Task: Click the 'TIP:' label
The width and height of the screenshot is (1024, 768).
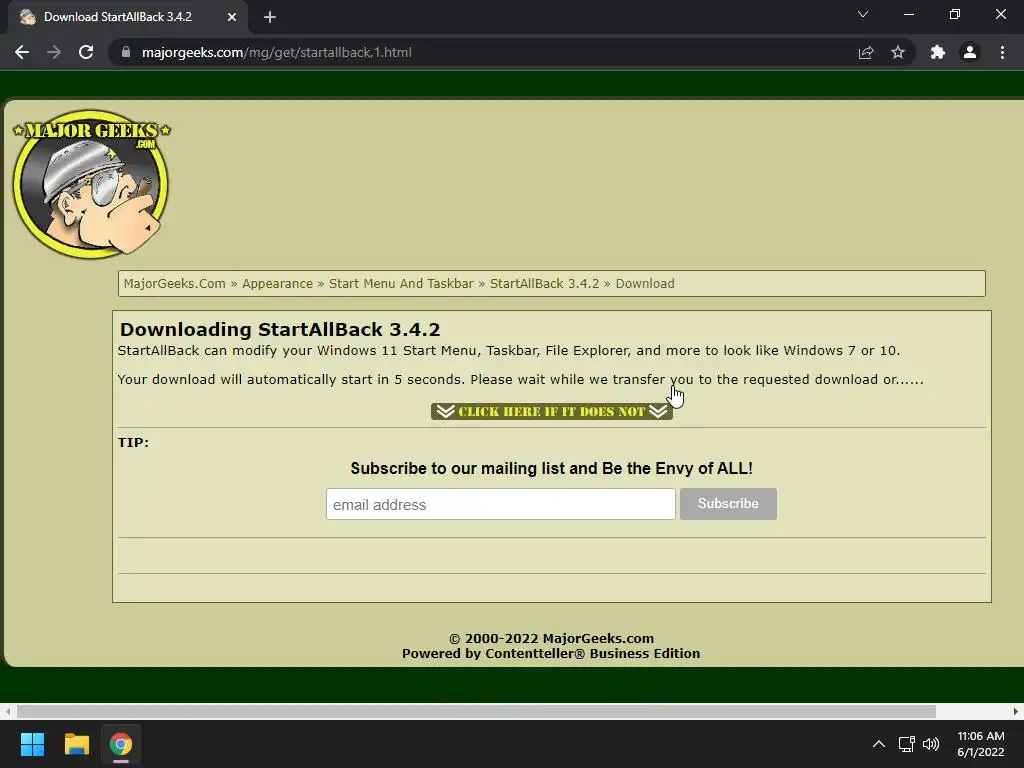Action: pos(133,442)
